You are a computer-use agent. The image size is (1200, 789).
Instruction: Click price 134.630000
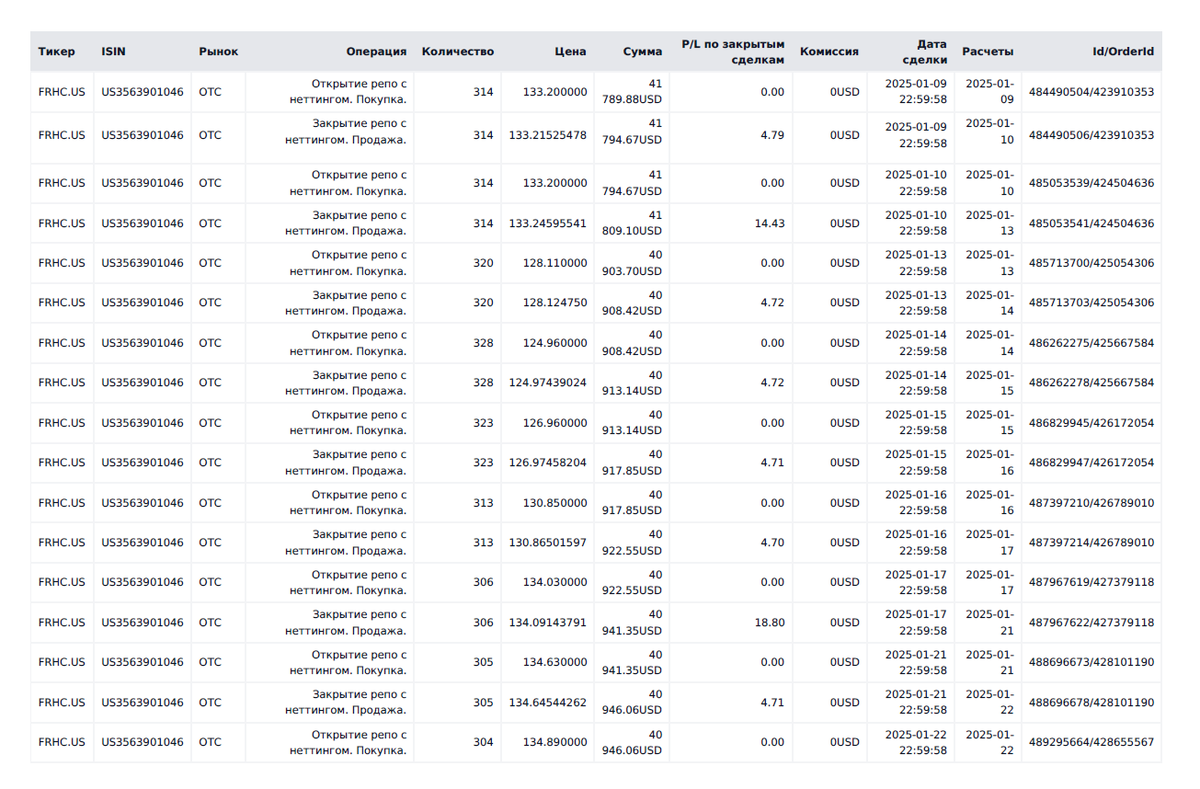click(555, 662)
